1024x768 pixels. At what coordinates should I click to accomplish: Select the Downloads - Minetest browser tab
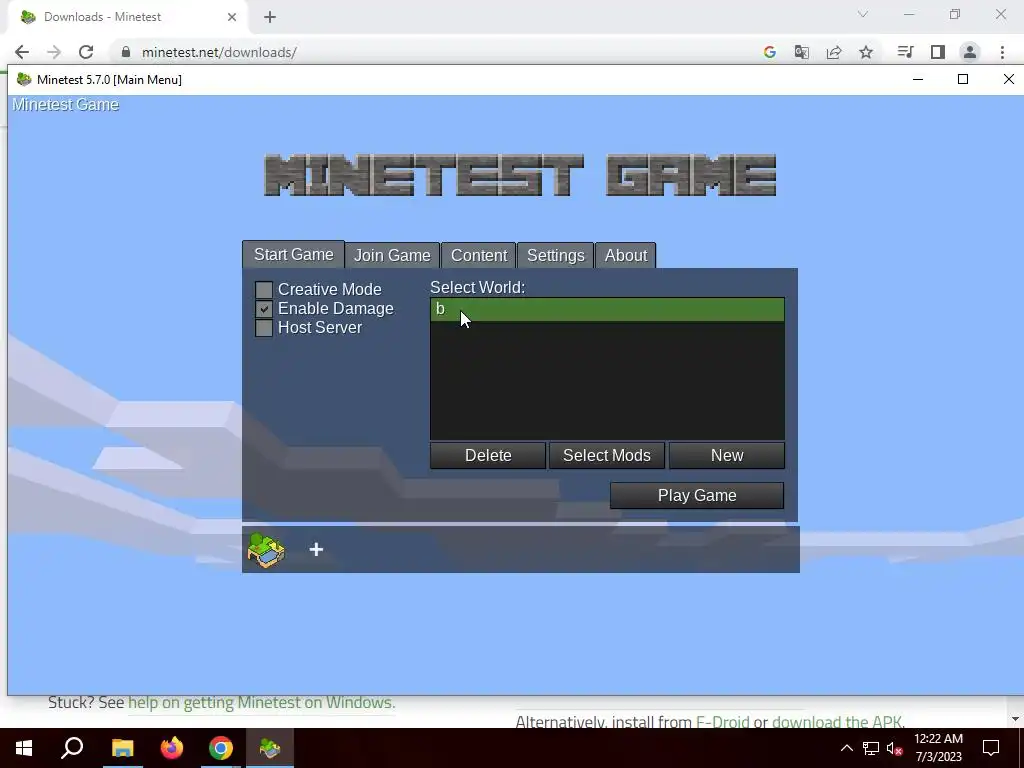point(127,17)
